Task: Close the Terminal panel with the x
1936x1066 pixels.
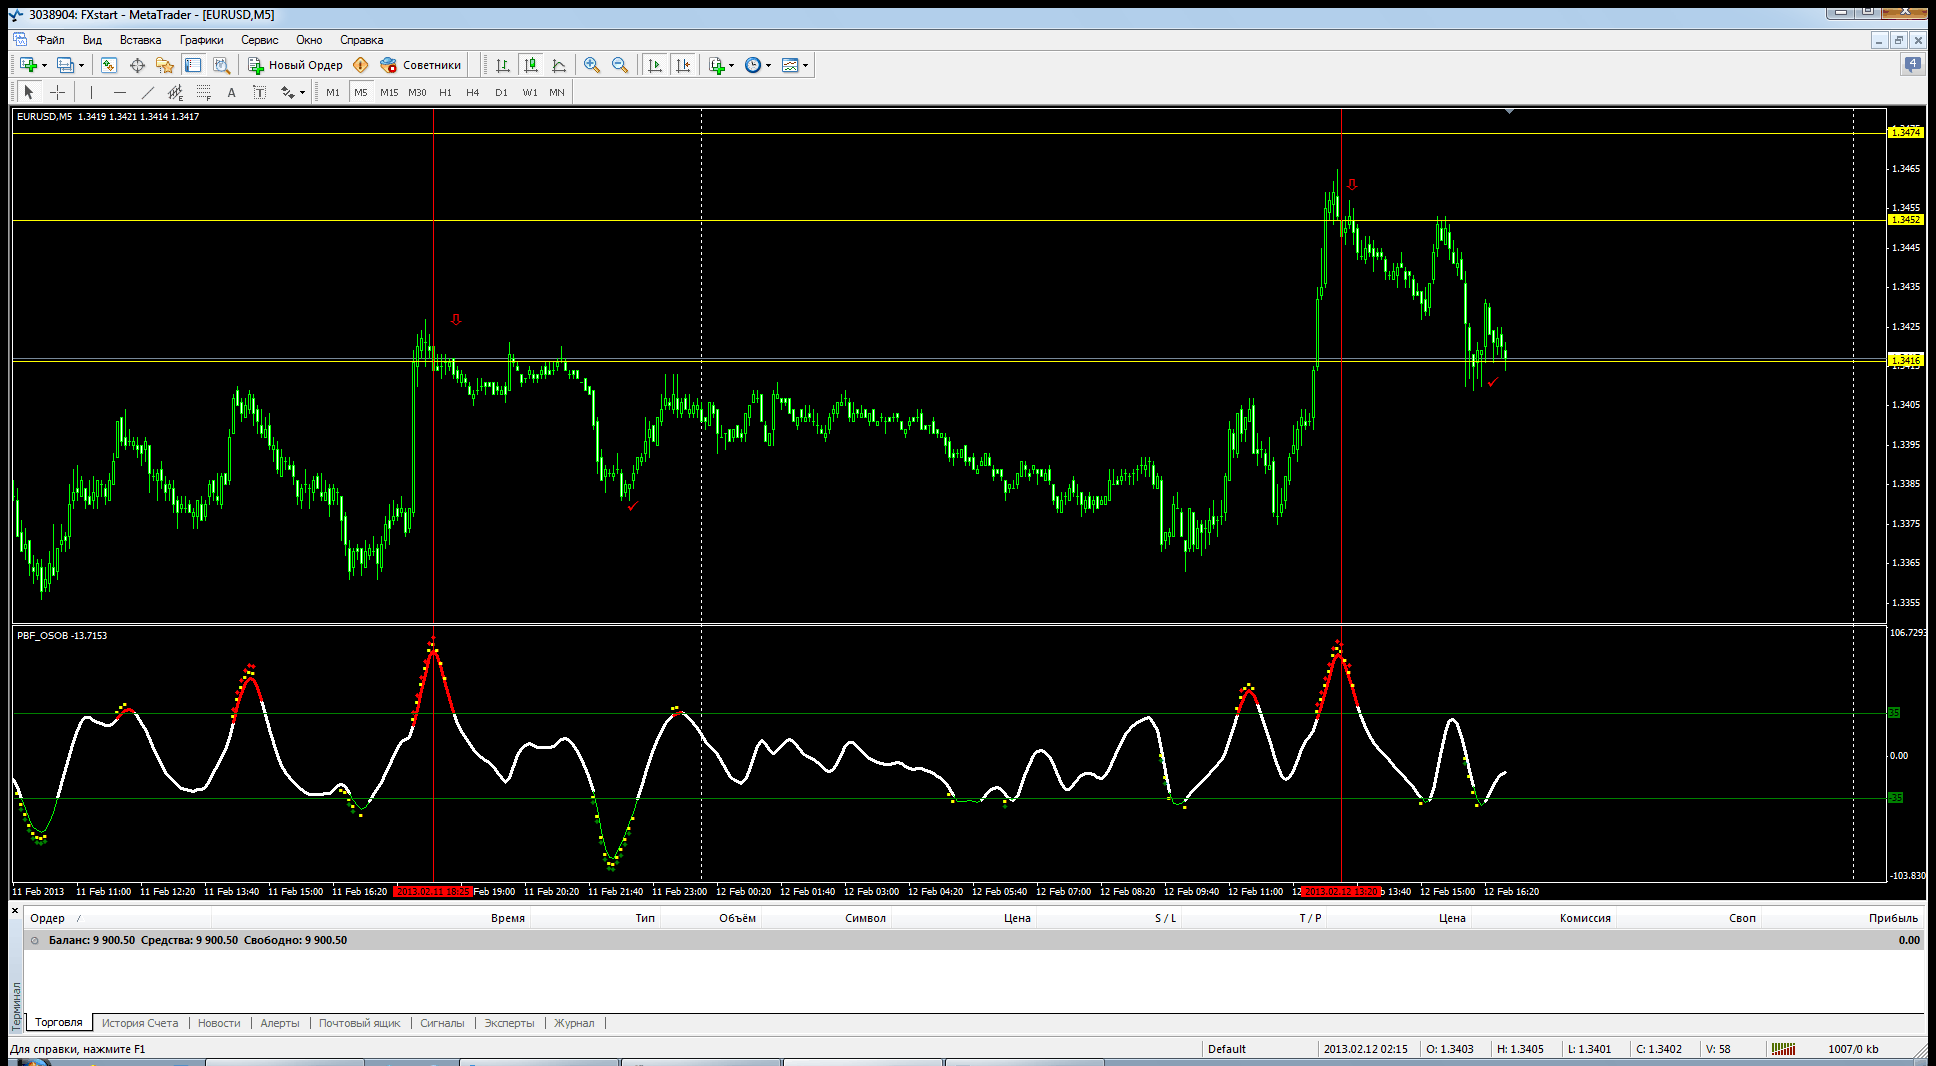Action: pos(15,910)
